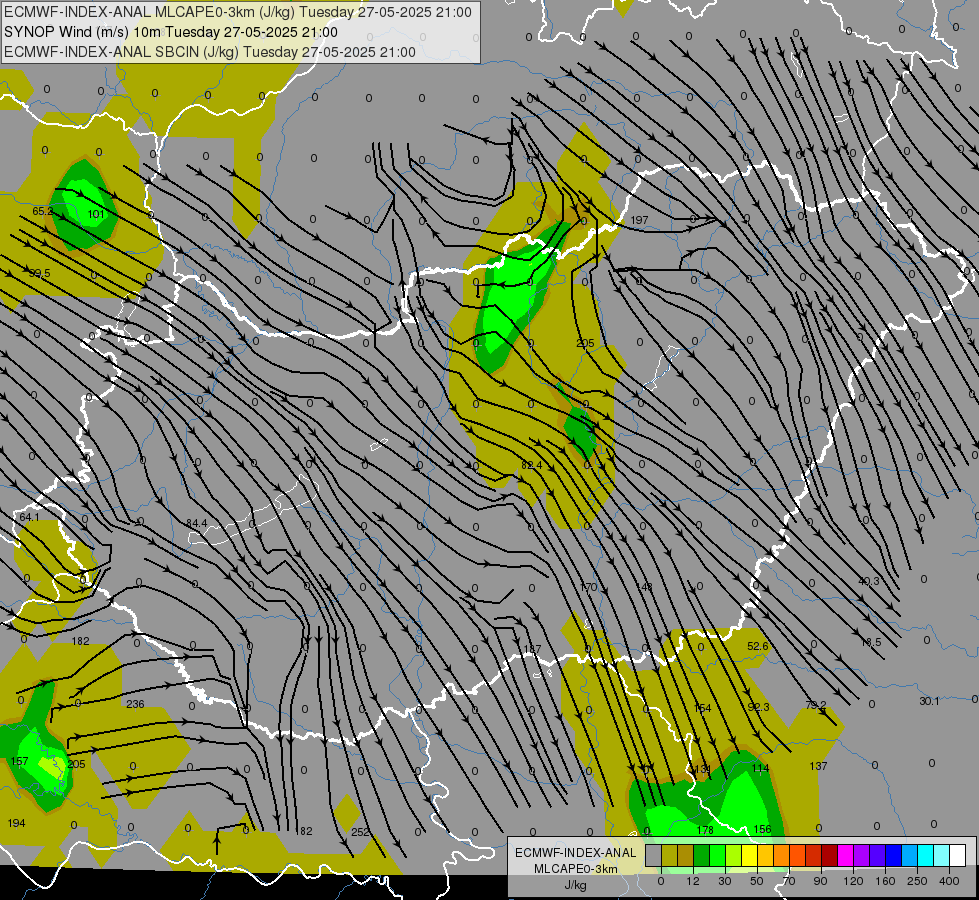
Task: Click the J/kg unit label in legend
Action: 575,885
